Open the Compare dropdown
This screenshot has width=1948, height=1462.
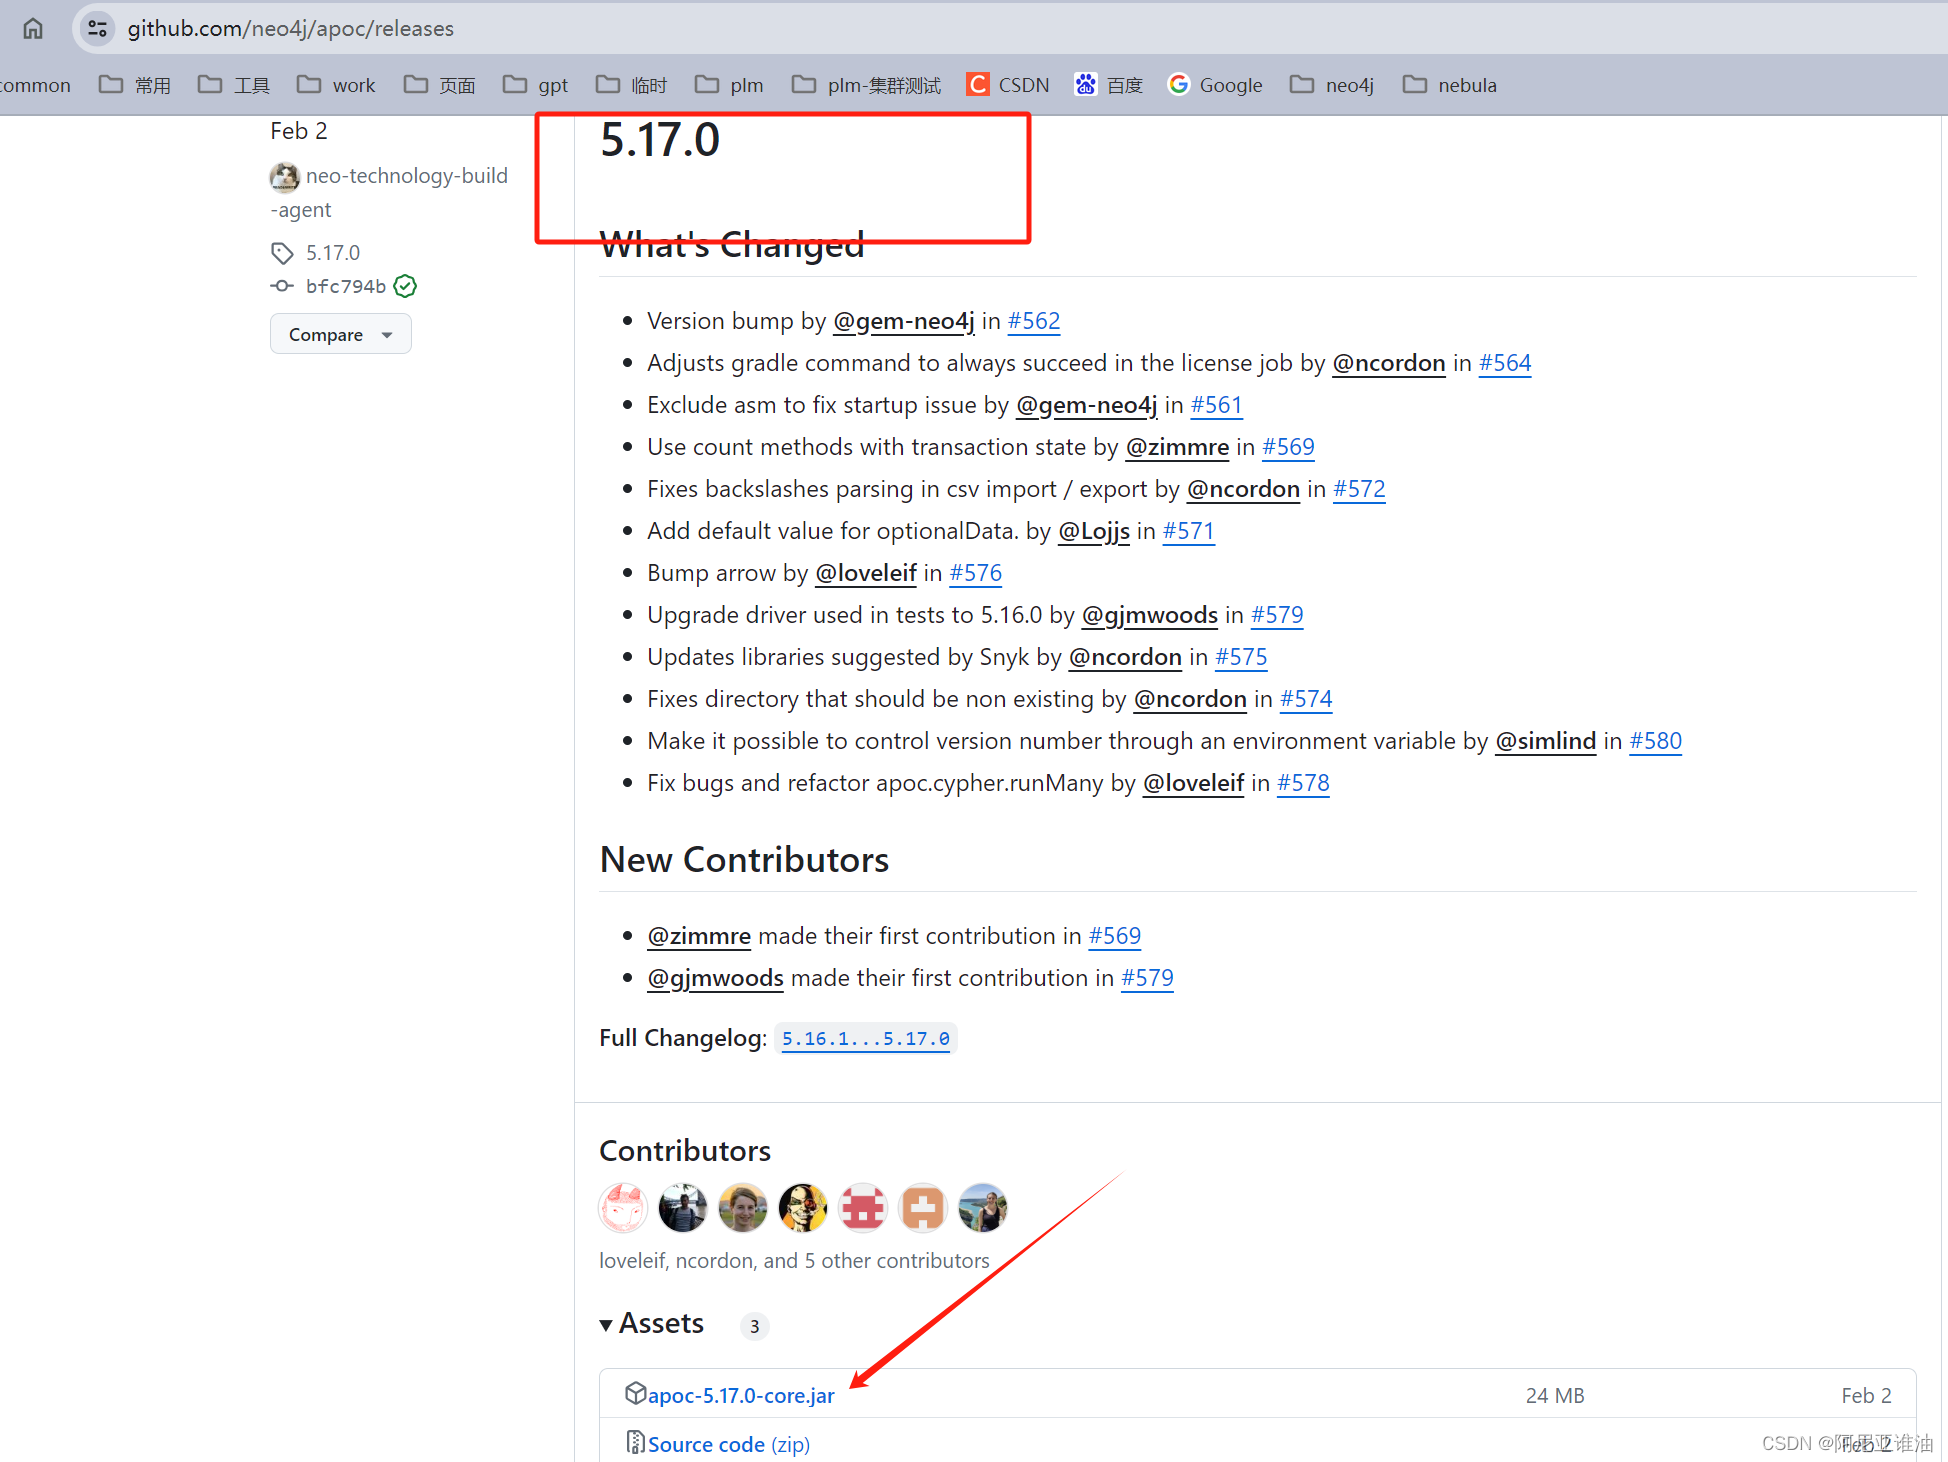(341, 334)
